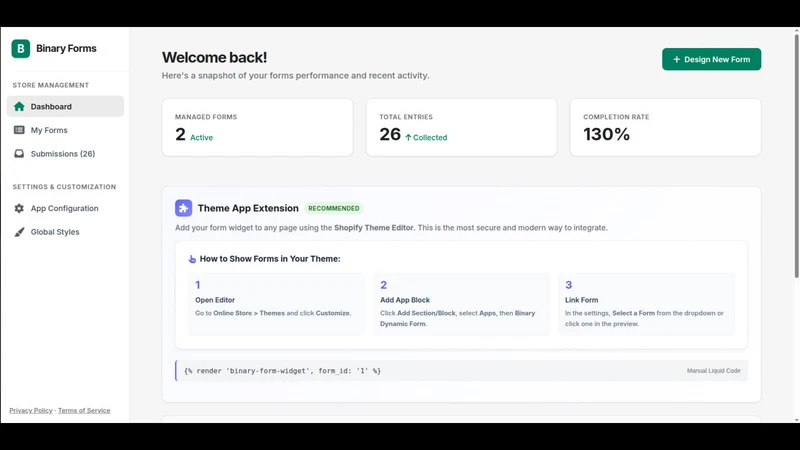Click the Design New Form button

[x=712, y=59]
